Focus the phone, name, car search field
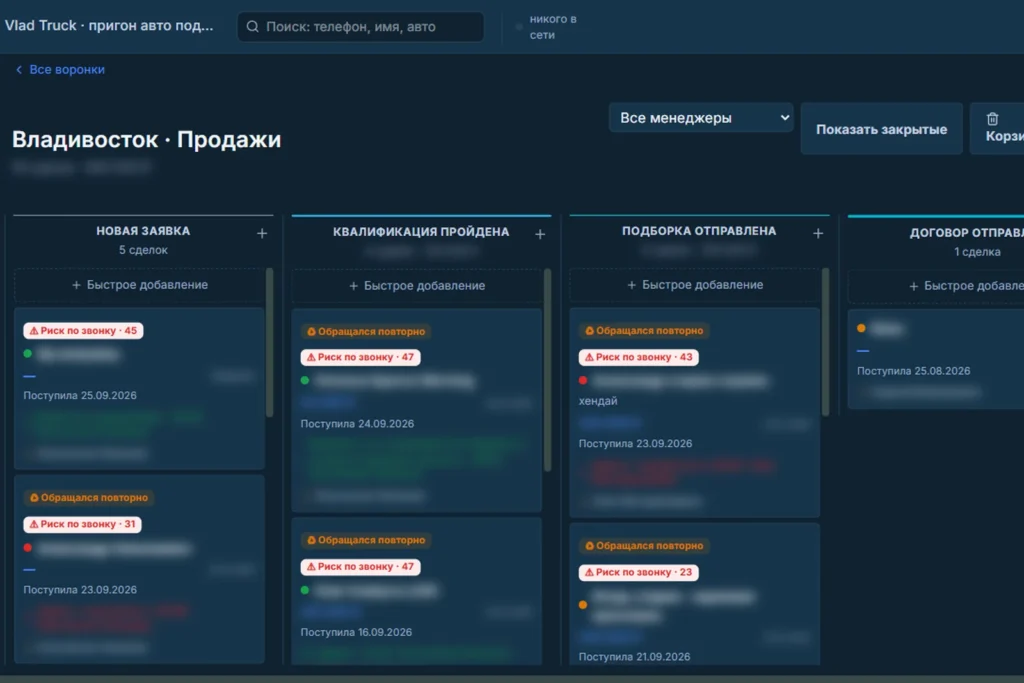 pyautogui.click(x=360, y=27)
